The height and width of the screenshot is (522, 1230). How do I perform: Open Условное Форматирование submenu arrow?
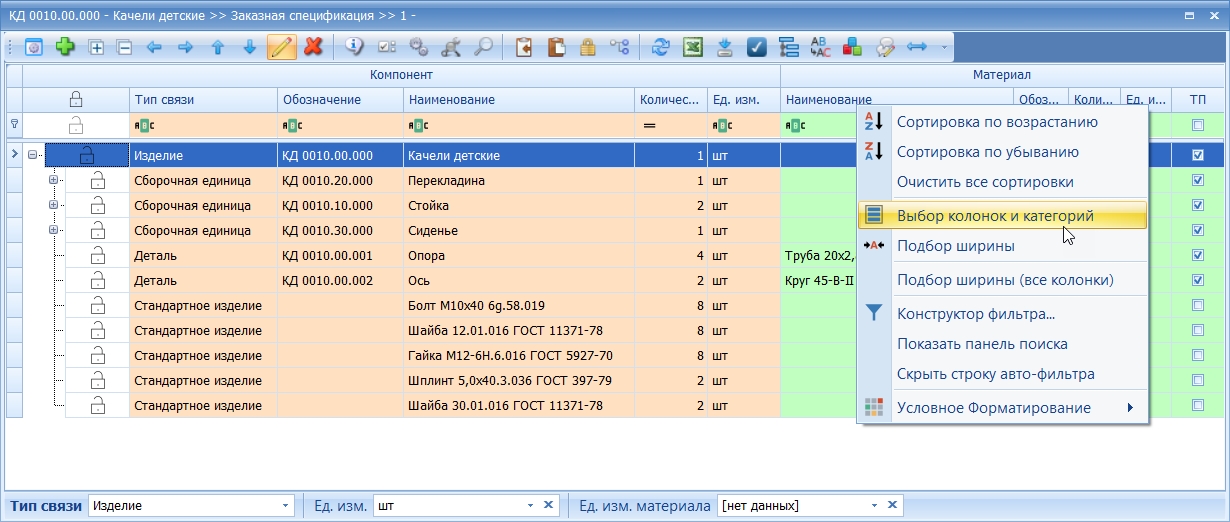[1131, 408]
